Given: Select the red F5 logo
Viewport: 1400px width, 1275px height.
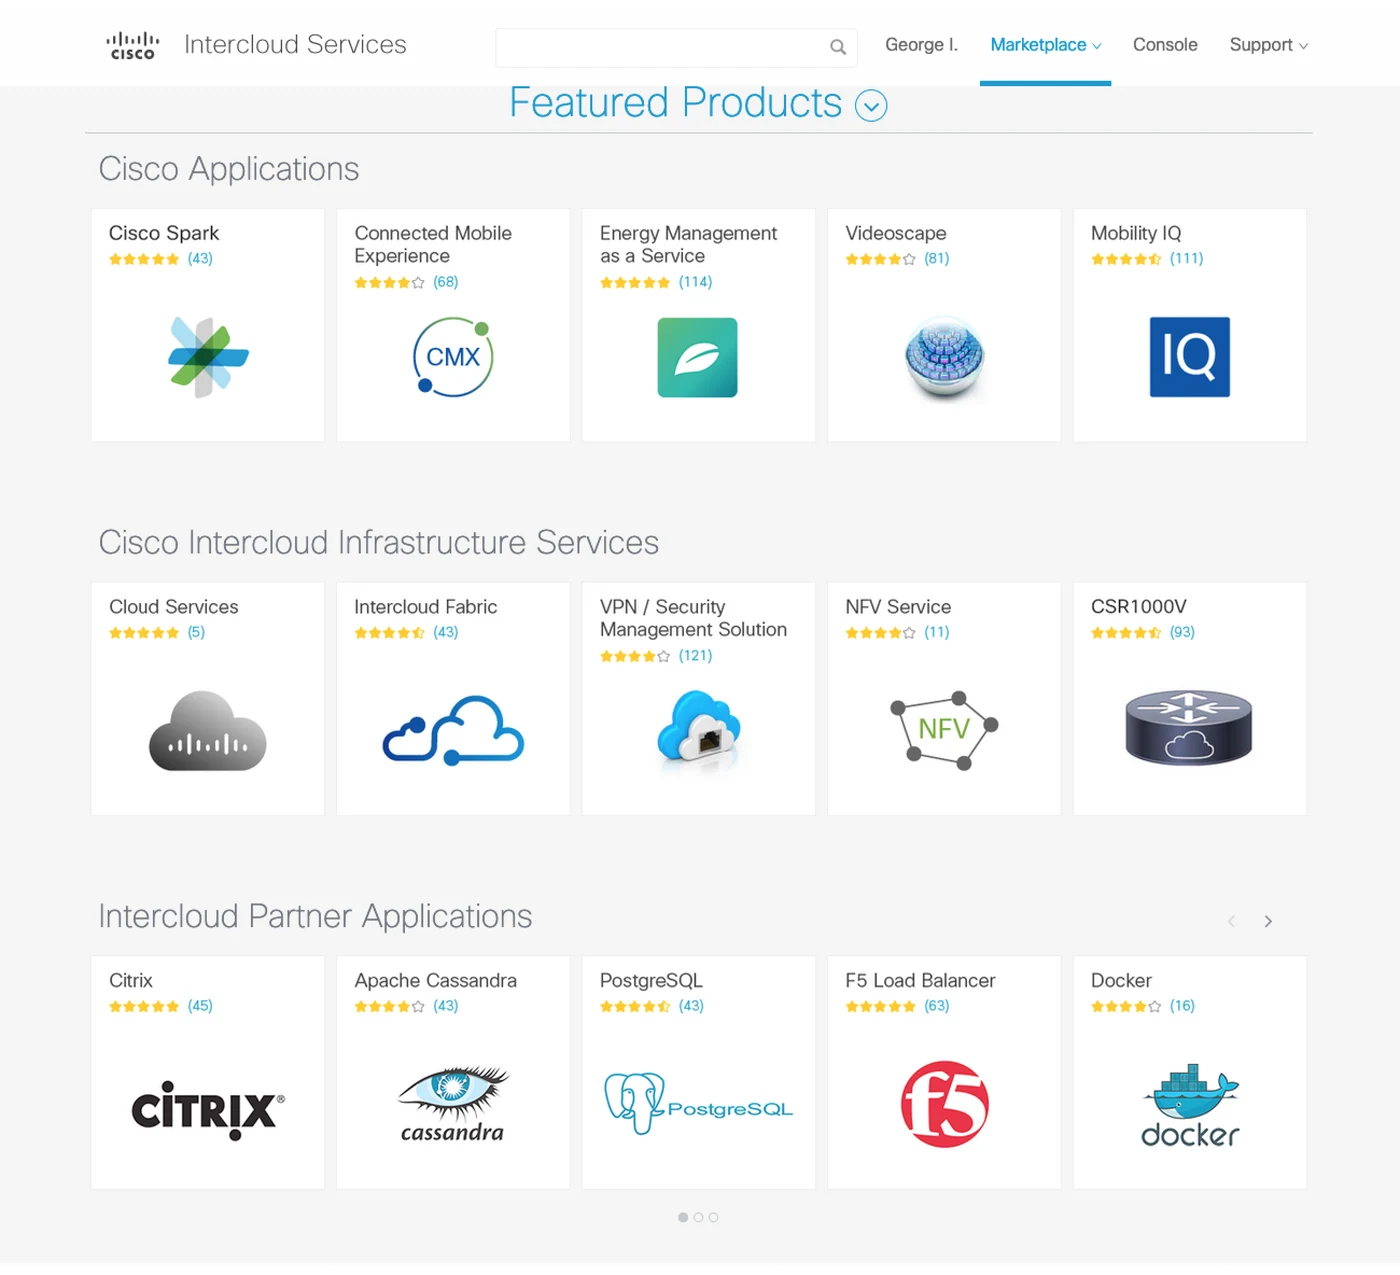Looking at the screenshot, I should [x=944, y=1104].
